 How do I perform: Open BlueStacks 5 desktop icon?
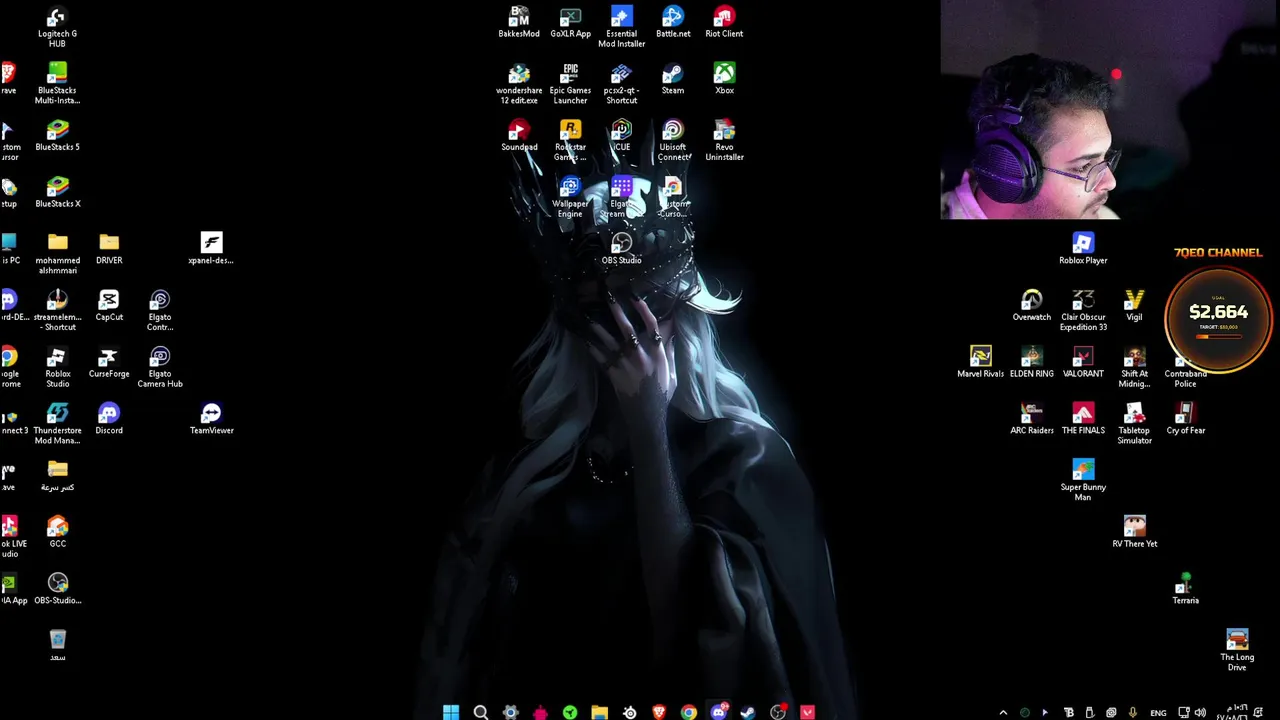[x=57, y=136]
